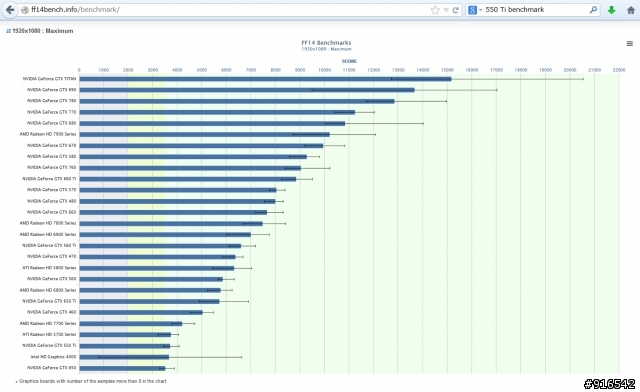This screenshot has width=640, height=392.
Task: Click the Radeon HD 7900 Series score bar
Action: (x=204, y=134)
